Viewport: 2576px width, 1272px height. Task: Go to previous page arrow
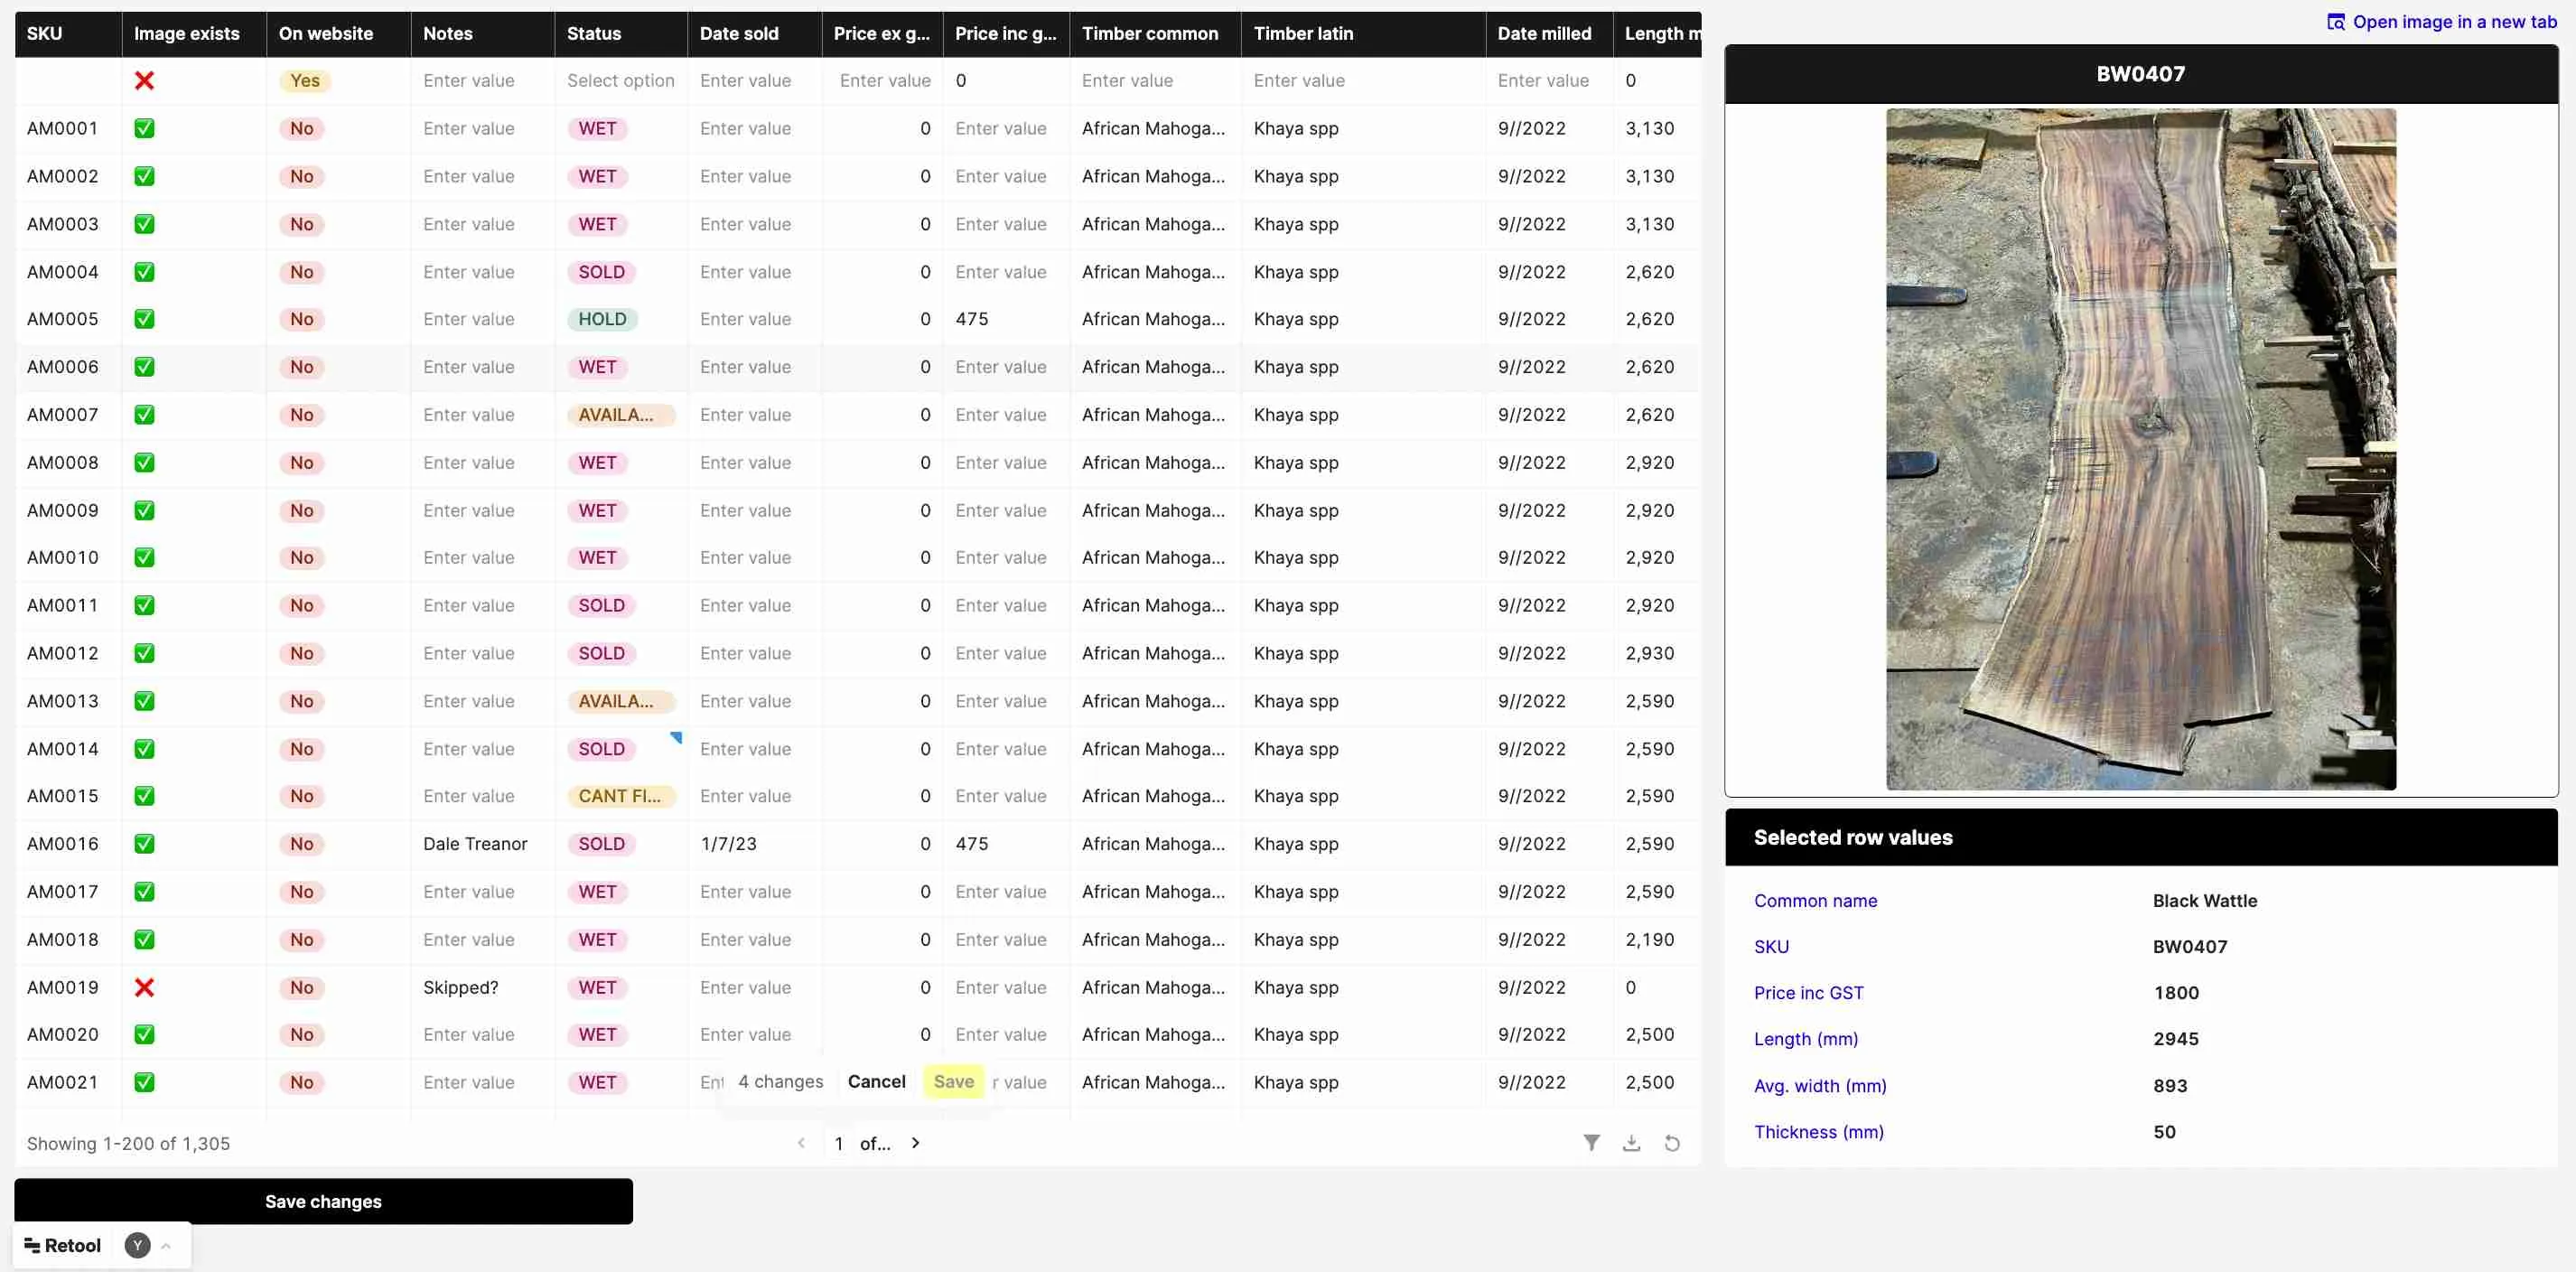tap(801, 1143)
